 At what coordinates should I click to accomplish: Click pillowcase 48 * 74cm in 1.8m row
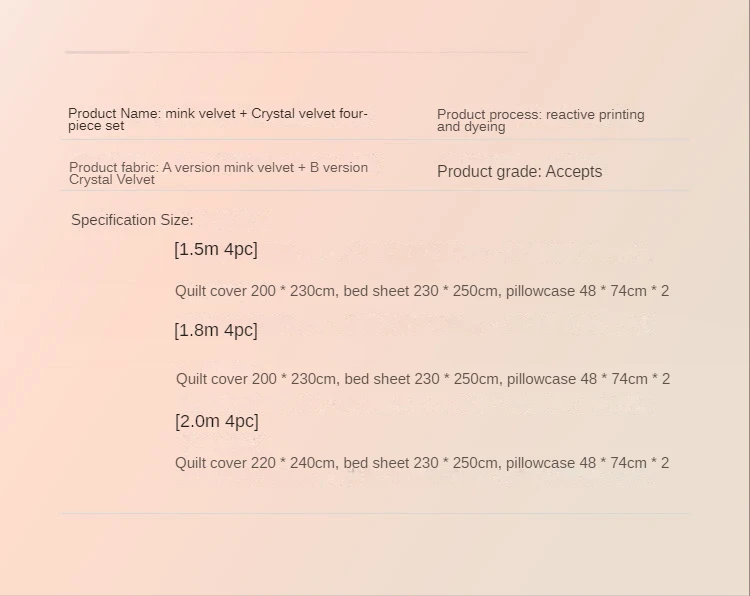point(577,379)
